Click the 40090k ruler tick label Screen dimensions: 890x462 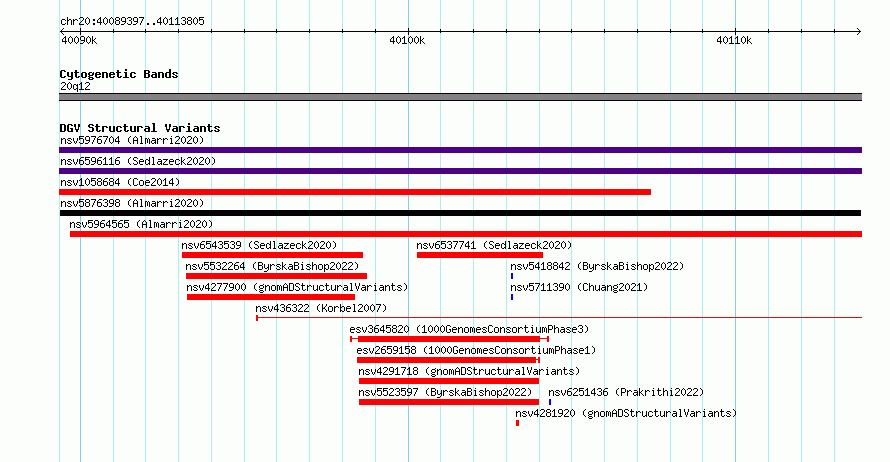click(79, 40)
